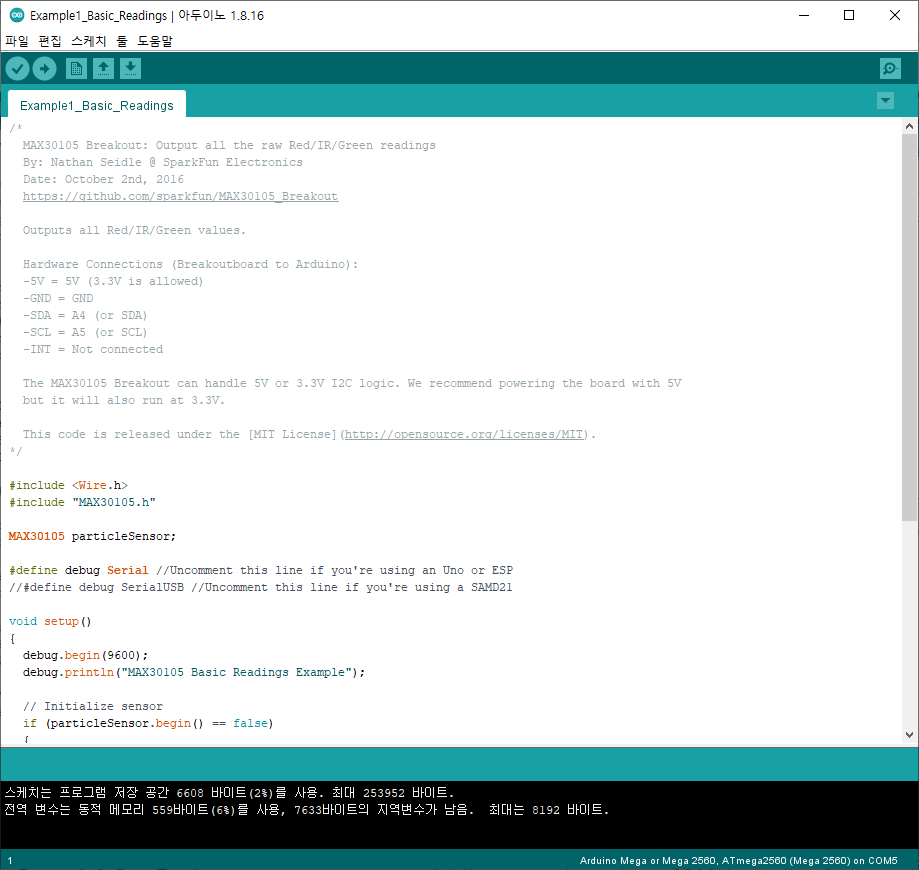The height and width of the screenshot is (870, 919).
Task: Click 'Date: October 2nd, 2016' comment
Action: point(103,179)
